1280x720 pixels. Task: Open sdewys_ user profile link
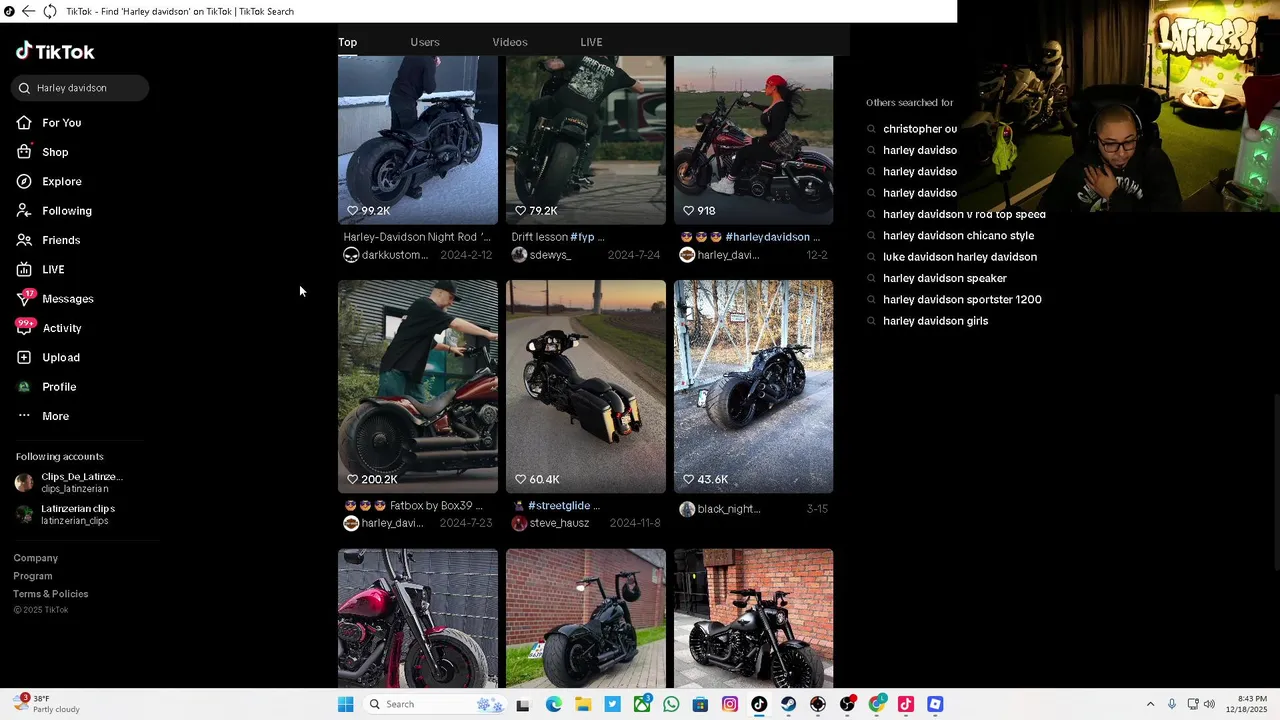click(x=551, y=255)
